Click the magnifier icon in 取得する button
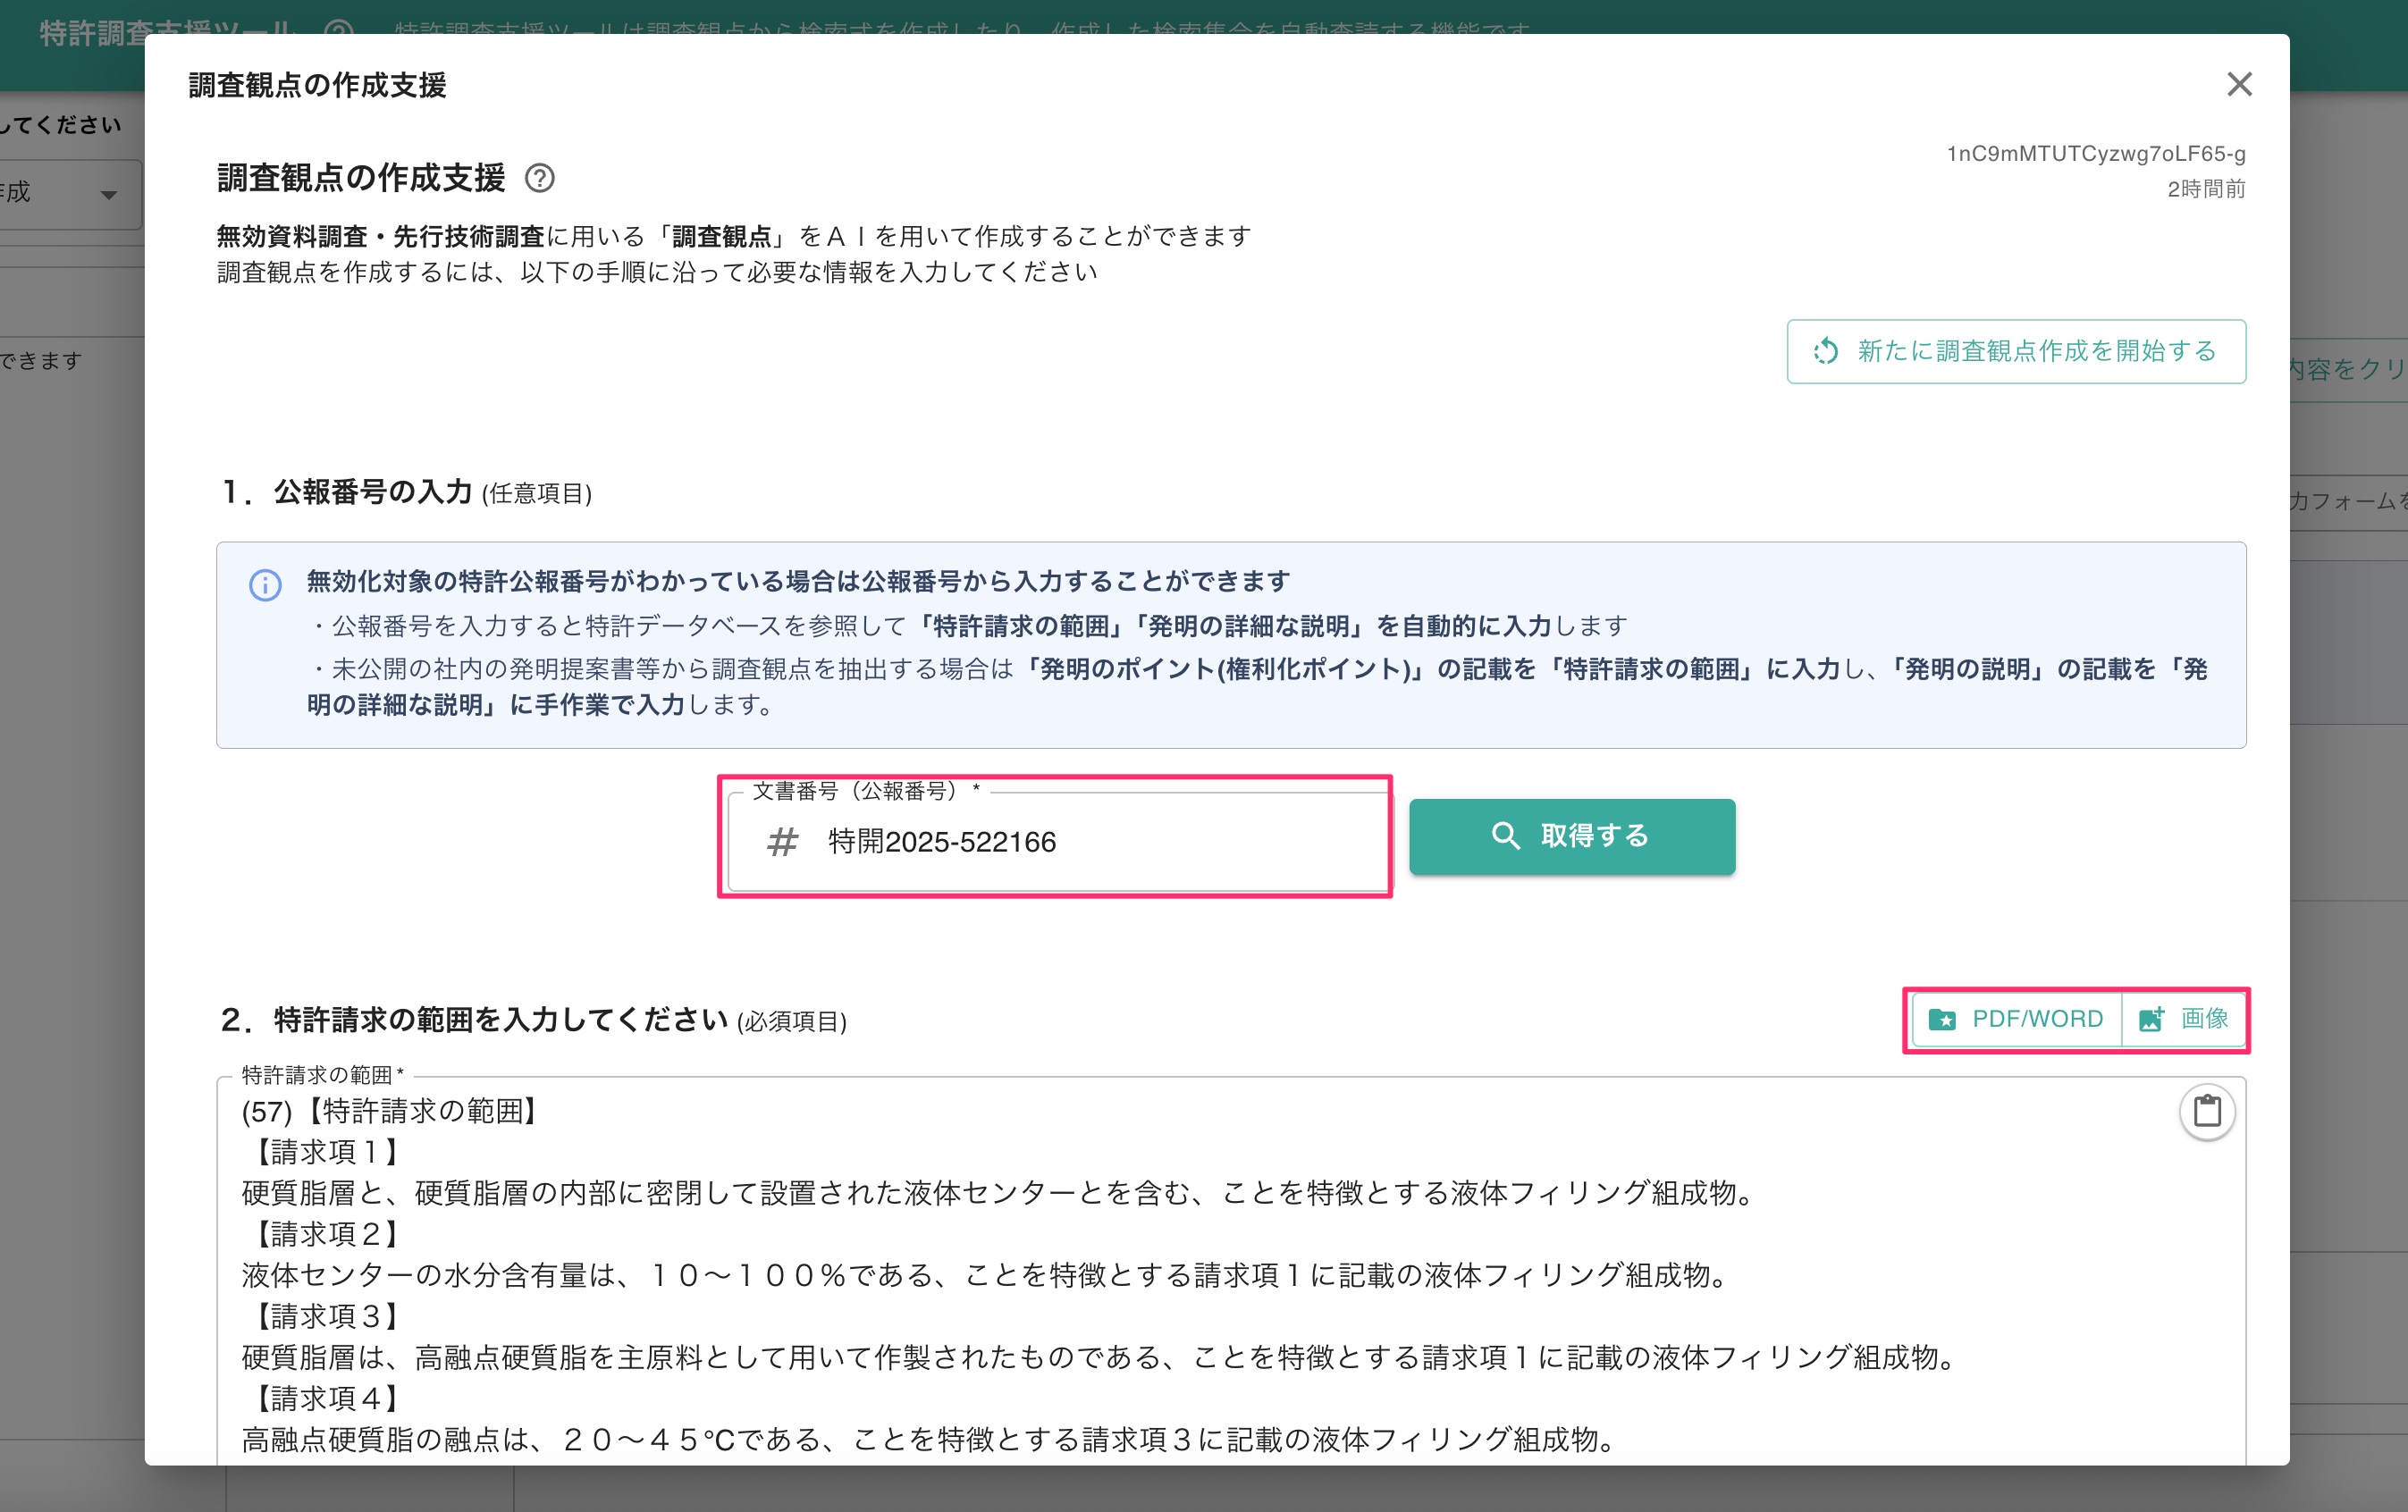 coord(1505,836)
